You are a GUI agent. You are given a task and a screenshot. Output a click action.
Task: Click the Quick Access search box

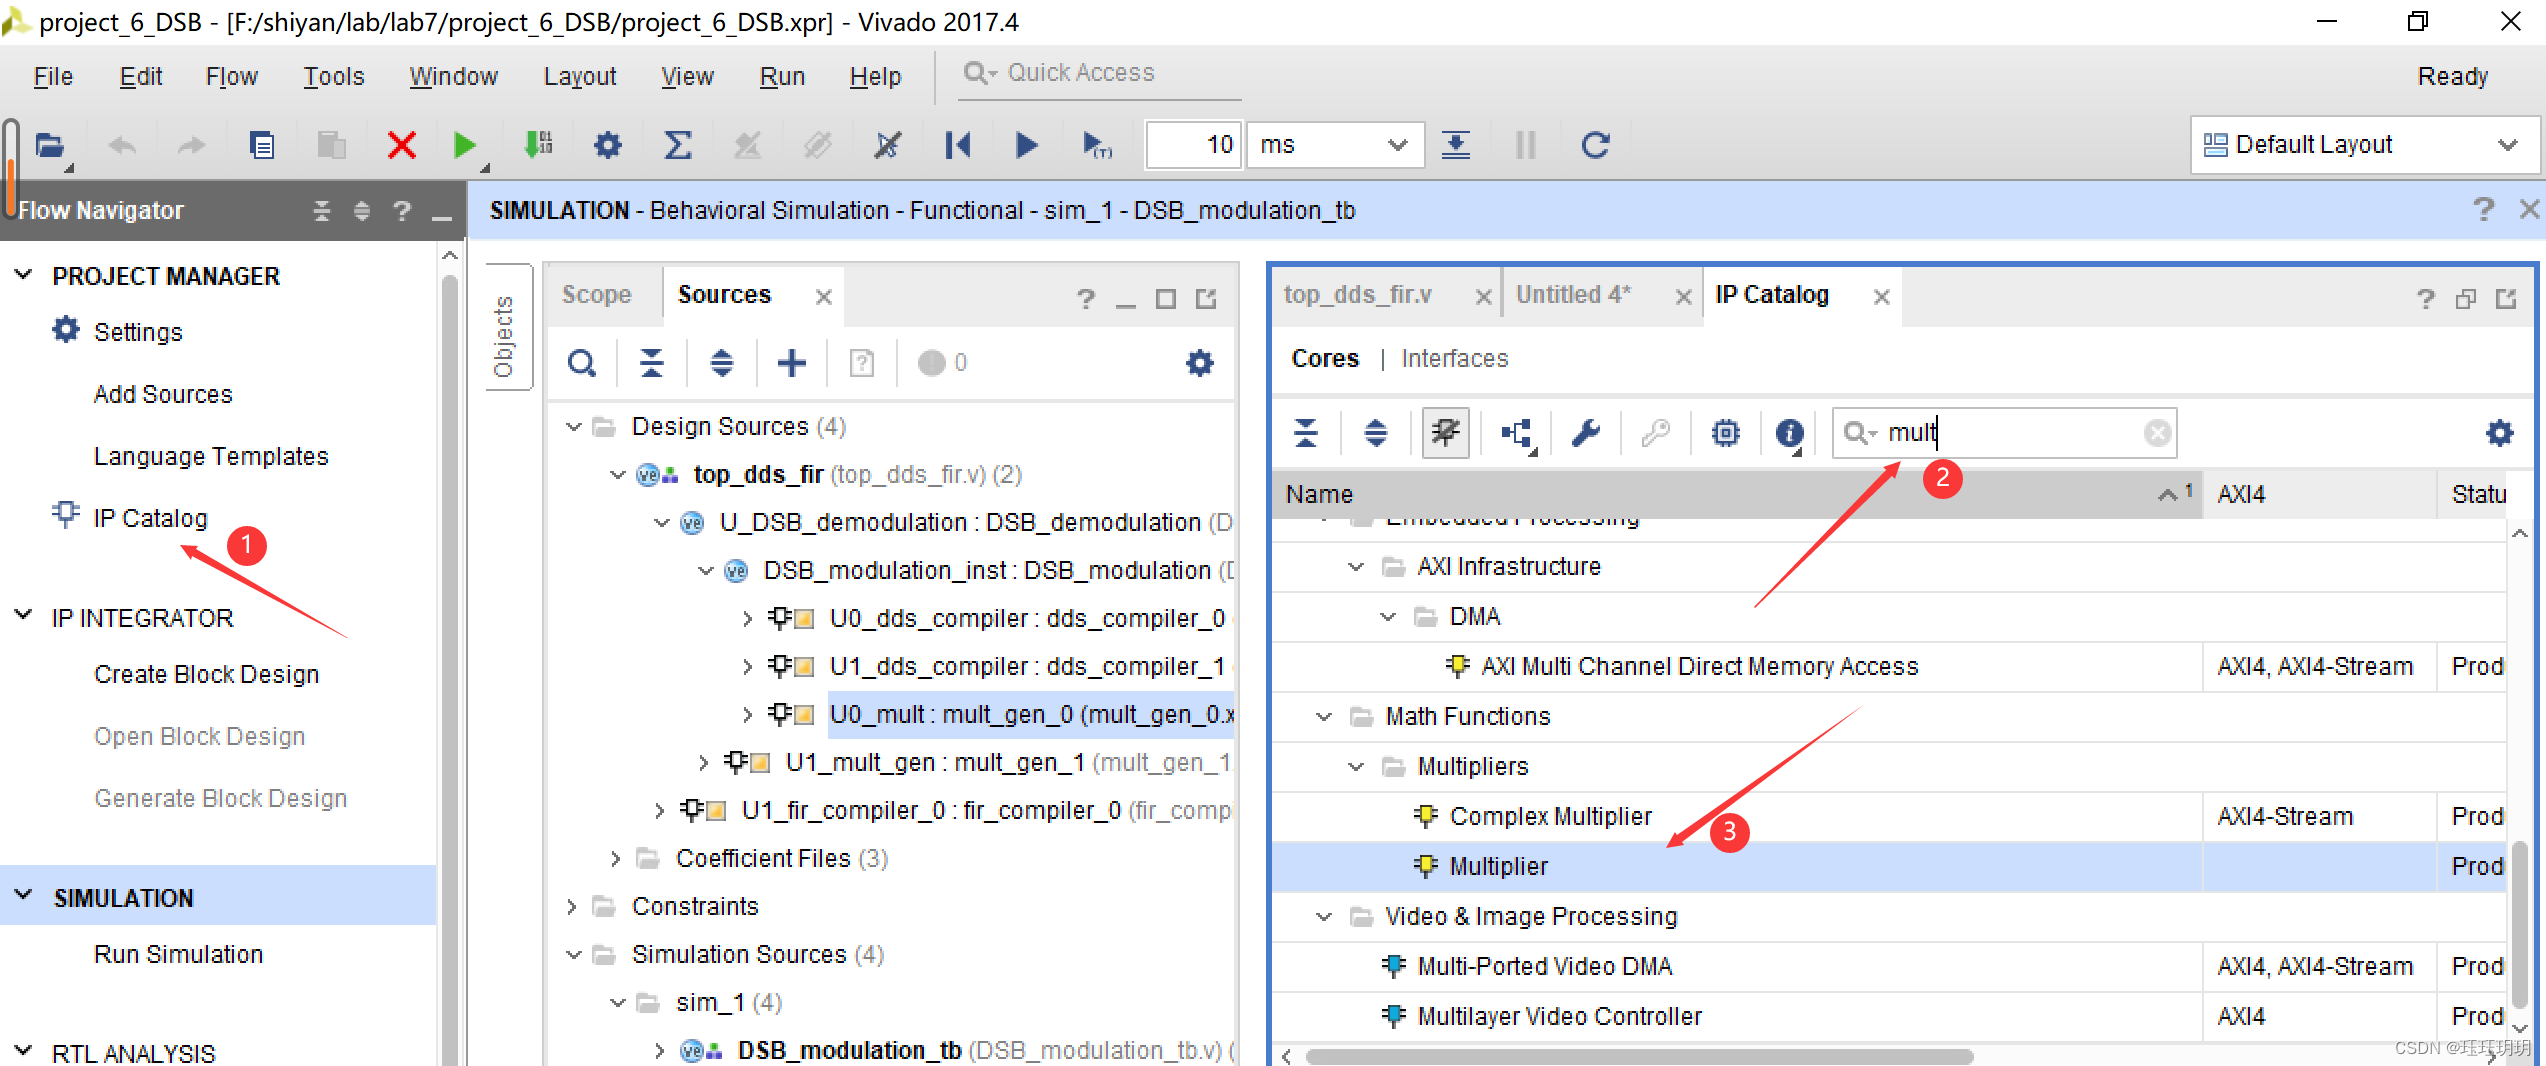pos(1100,73)
